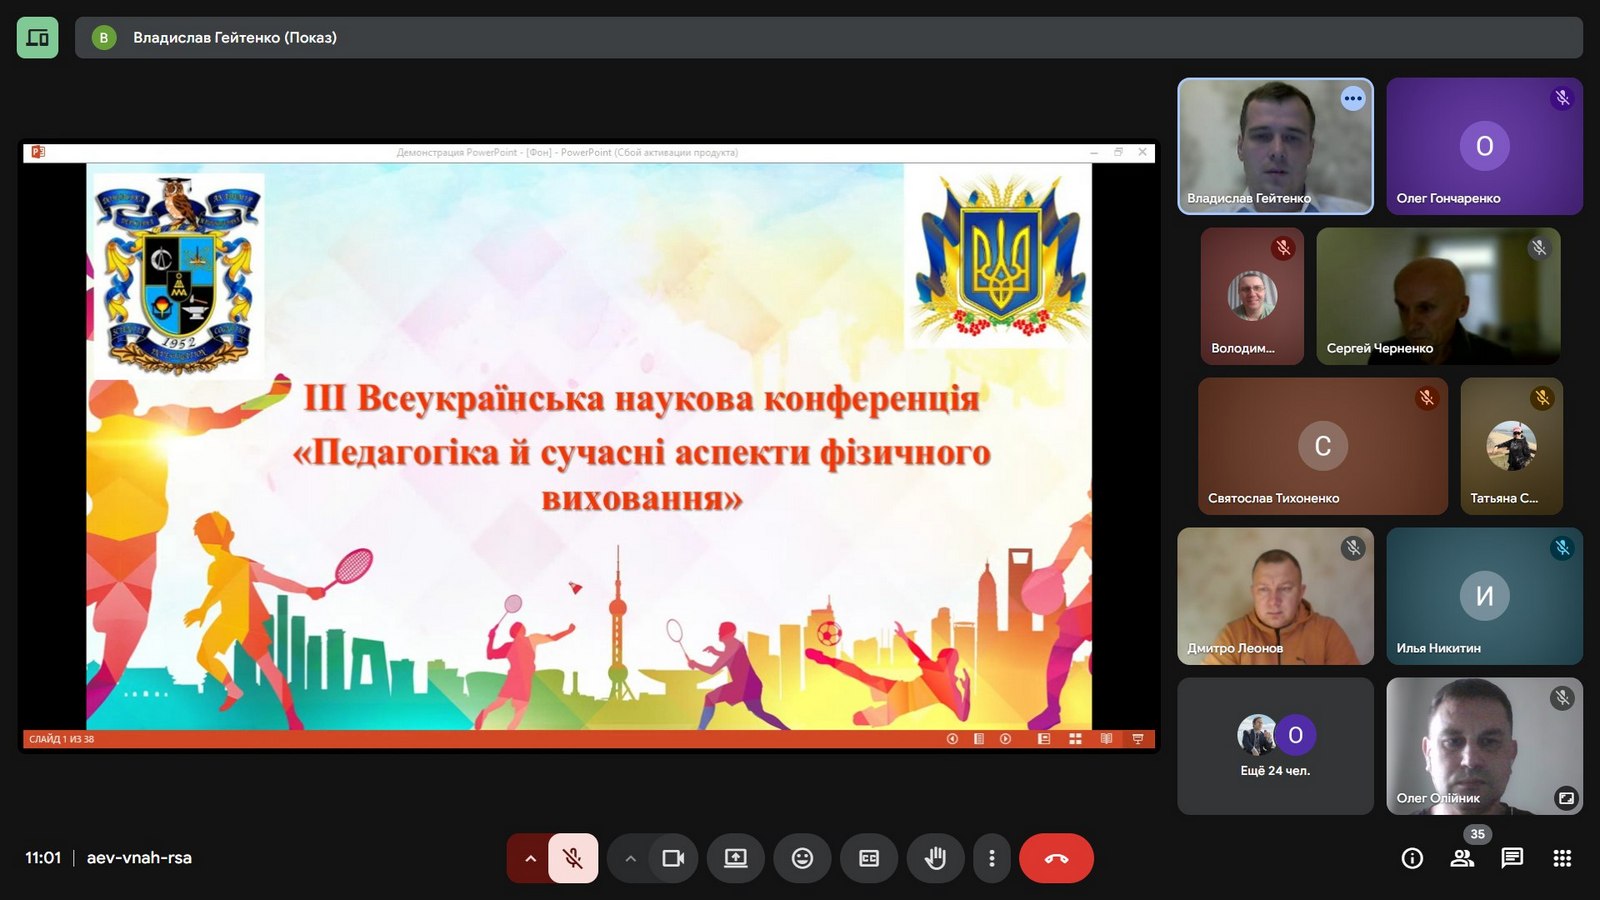Click the raise hand icon
This screenshot has width=1600, height=900.
pos(935,858)
